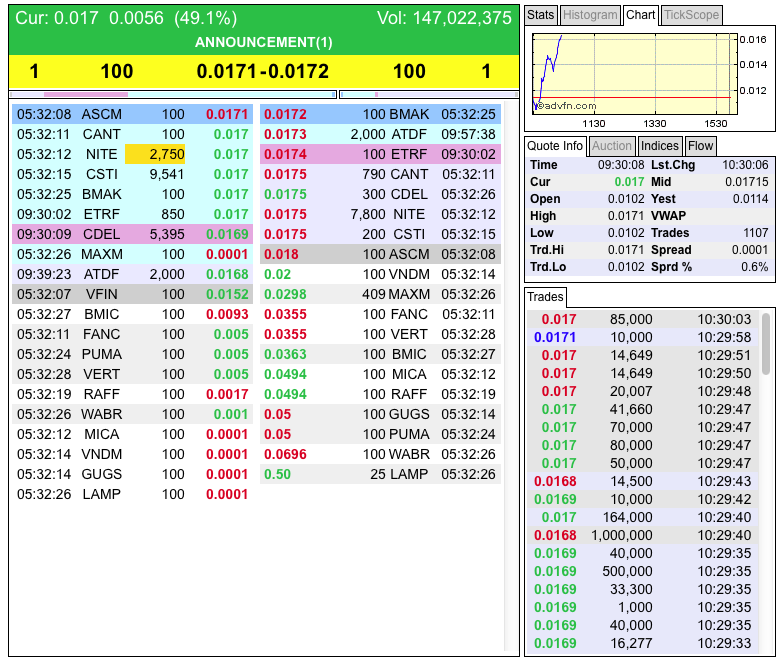778x660 pixels.
Task: Select the ETRF ask row at 0.0174
Action: point(380,154)
